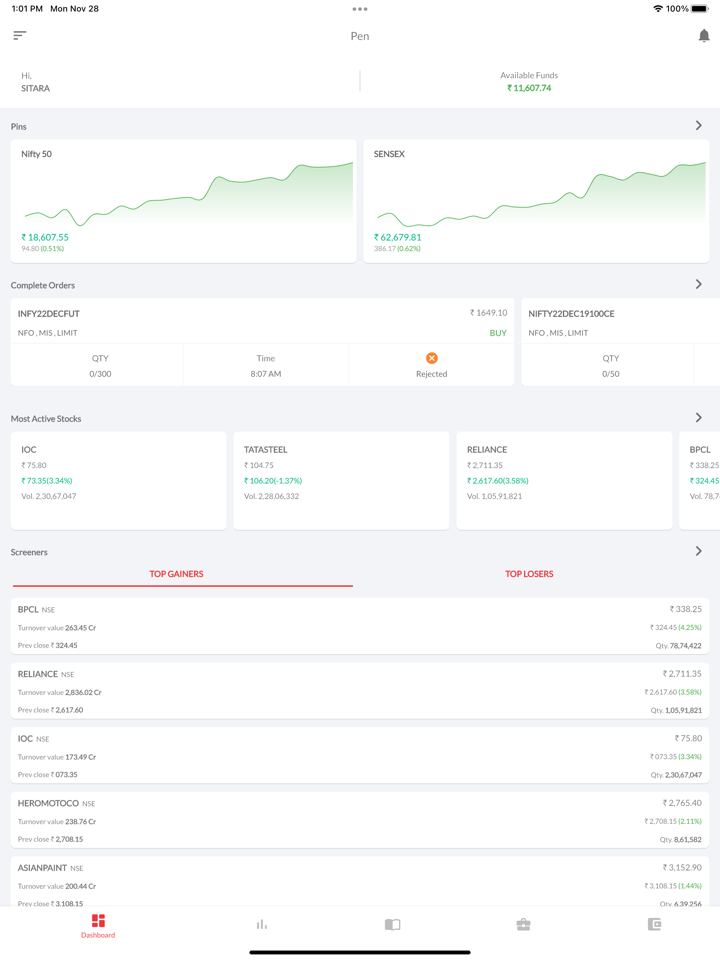Open the INFY22DECFUT order card
The height and width of the screenshot is (960, 720).
coord(262,322)
